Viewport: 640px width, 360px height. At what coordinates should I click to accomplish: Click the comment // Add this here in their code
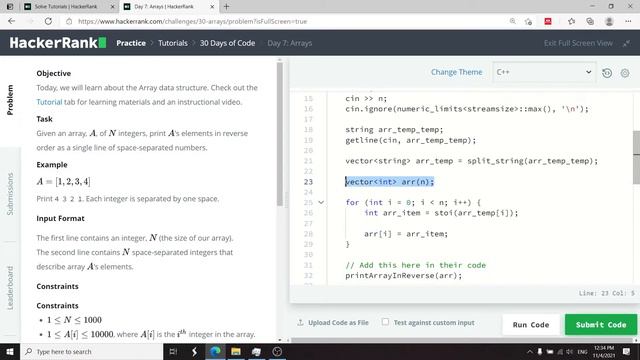click(x=416, y=265)
